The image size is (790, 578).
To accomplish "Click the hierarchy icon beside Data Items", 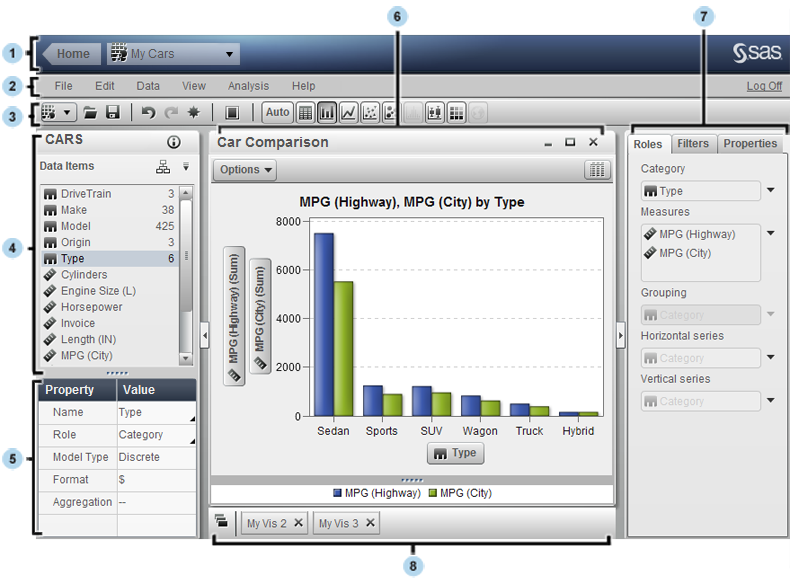I will [163, 167].
